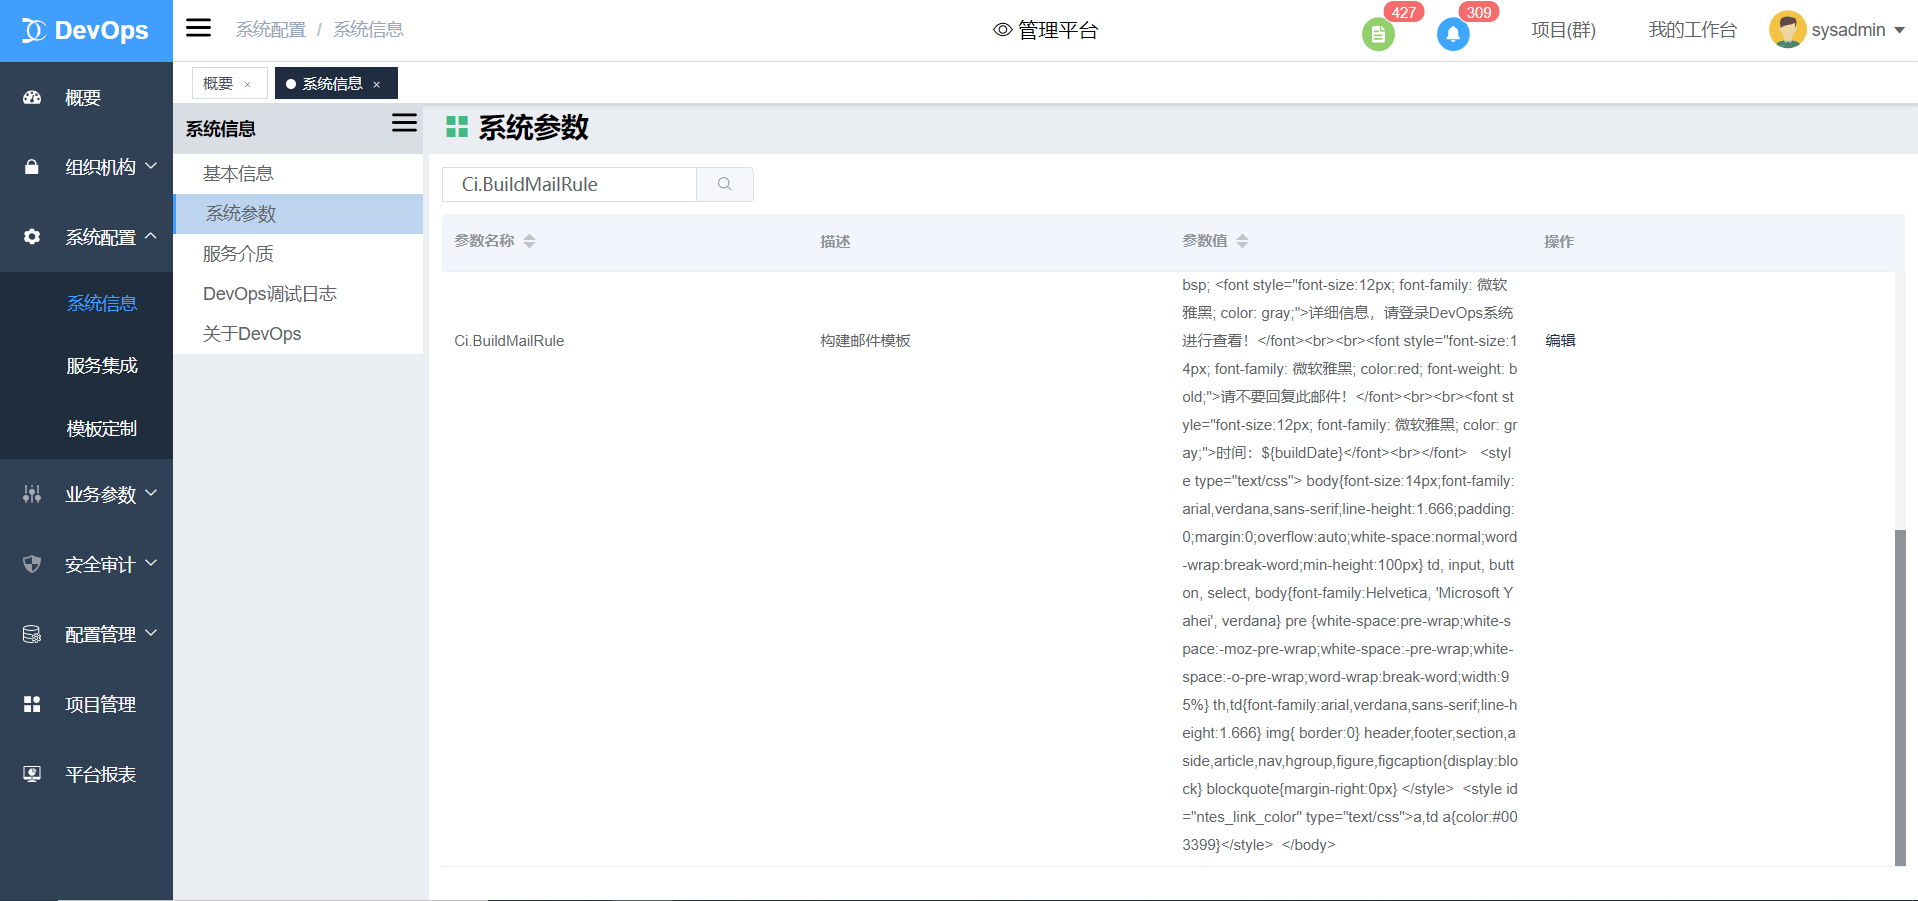Click the 平台报表 monitor icon
The height and width of the screenshot is (901, 1918).
(x=32, y=774)
